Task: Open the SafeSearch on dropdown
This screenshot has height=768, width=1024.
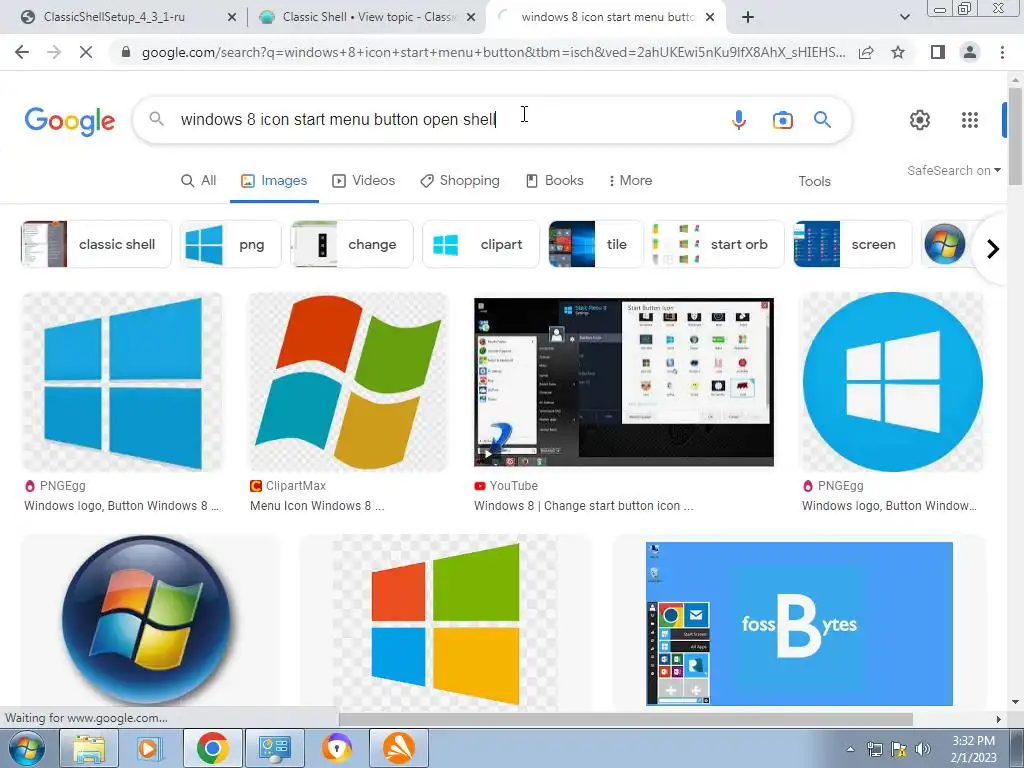Action: [953, 170]
